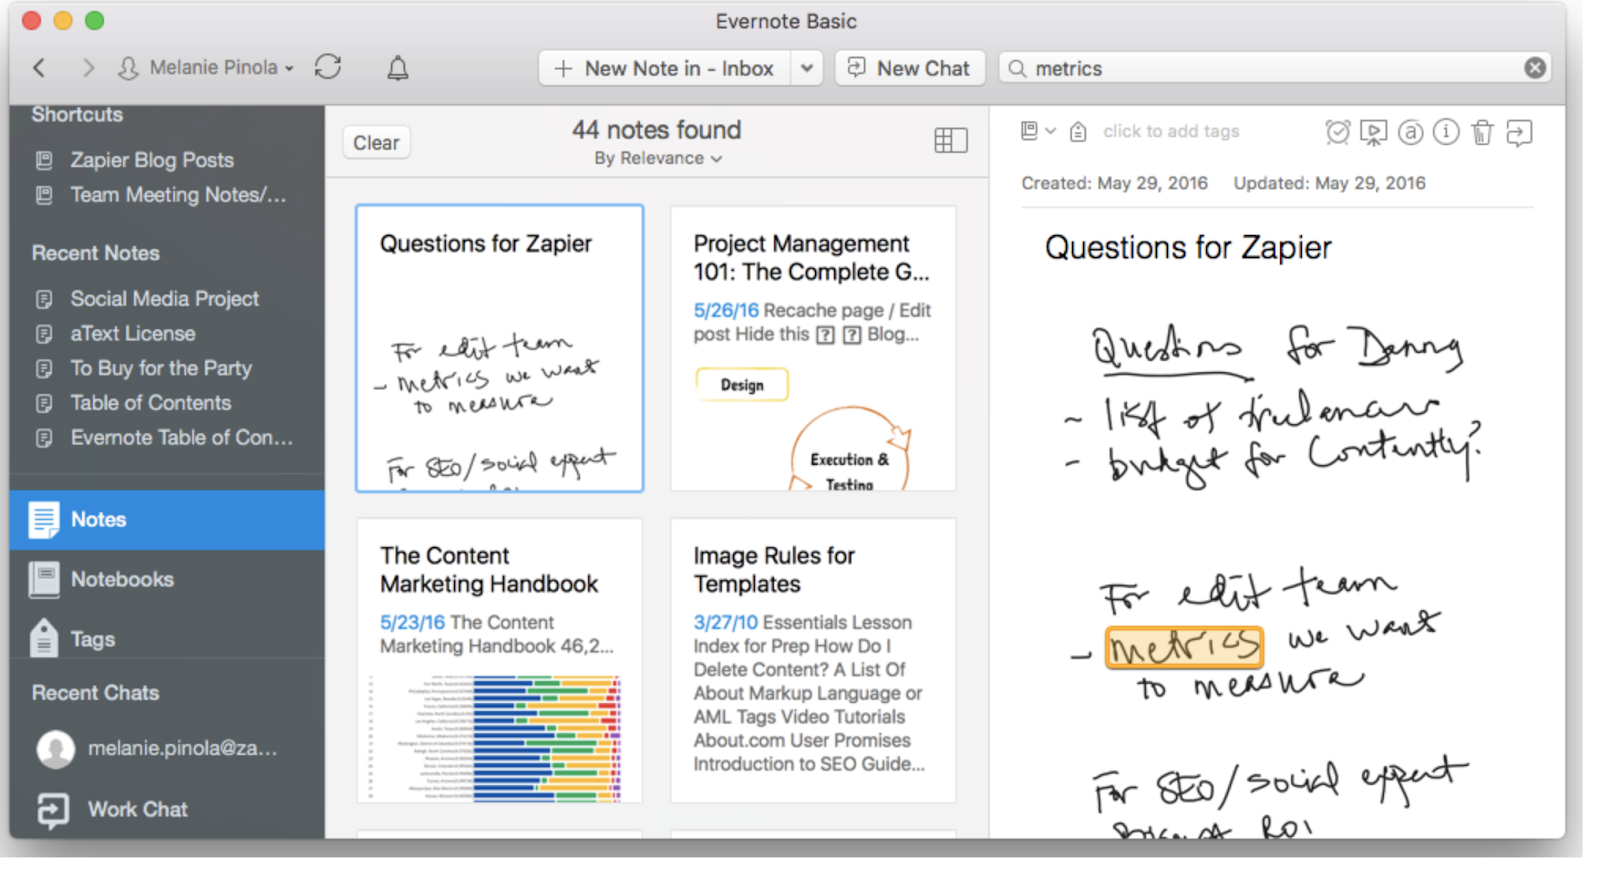The image size is (1600, 889).
Task: Show note info with the i icon
Action: [x=1446, y=132]
